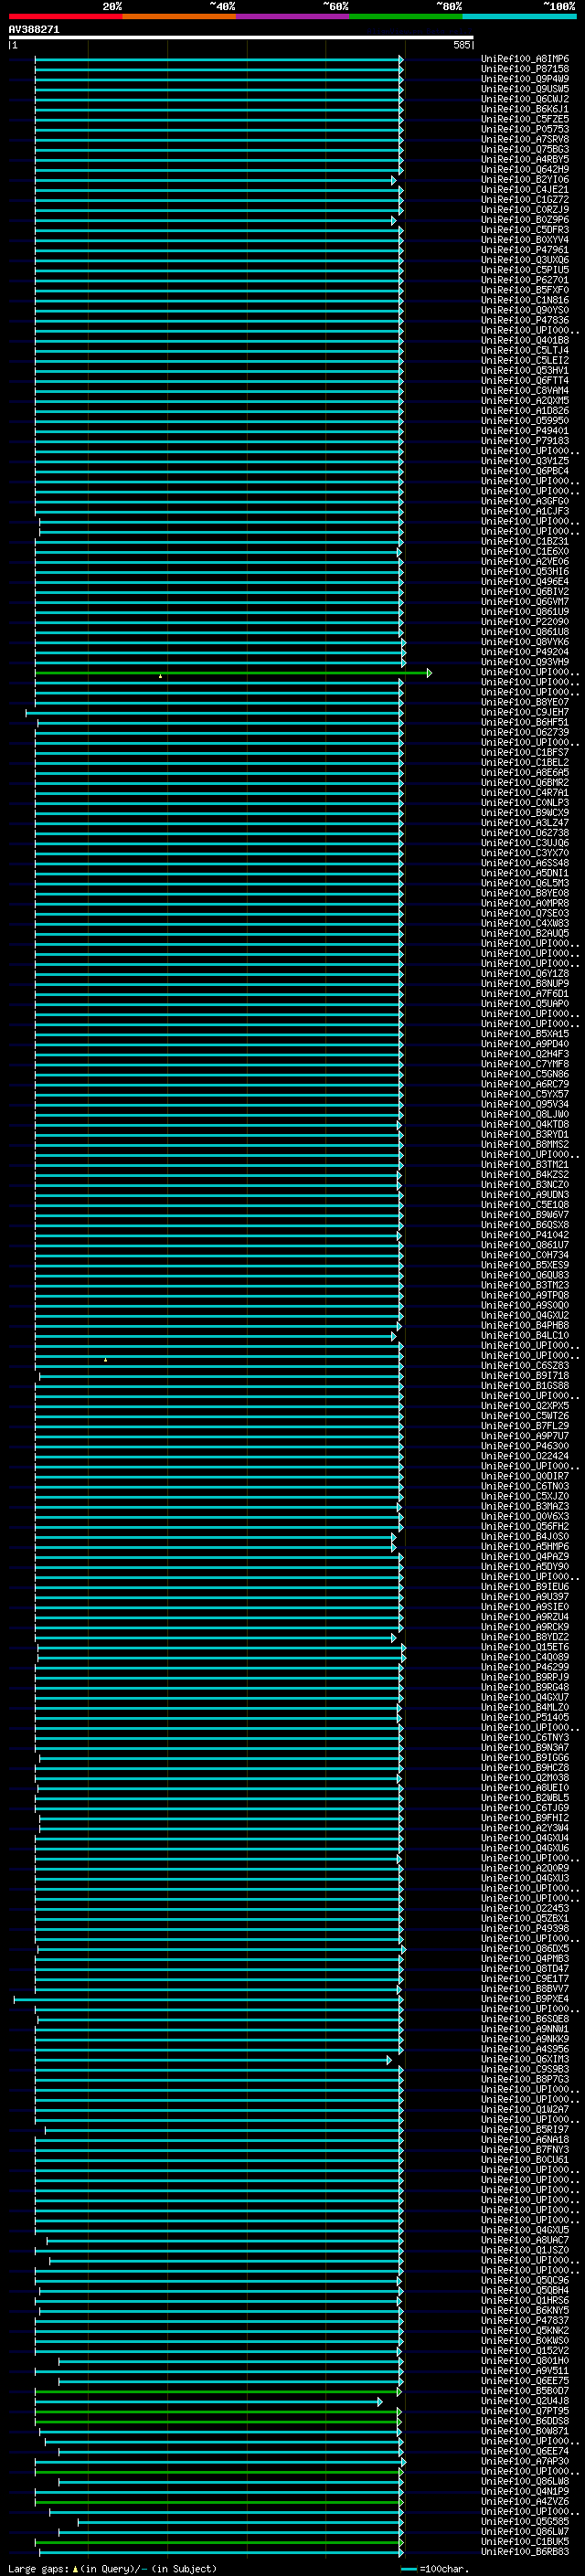Image resolution: width=585 pixels, height=2576 pixels.
Task: Select hit label UniRef100_A7F6D1
Action: click(525, 994)
